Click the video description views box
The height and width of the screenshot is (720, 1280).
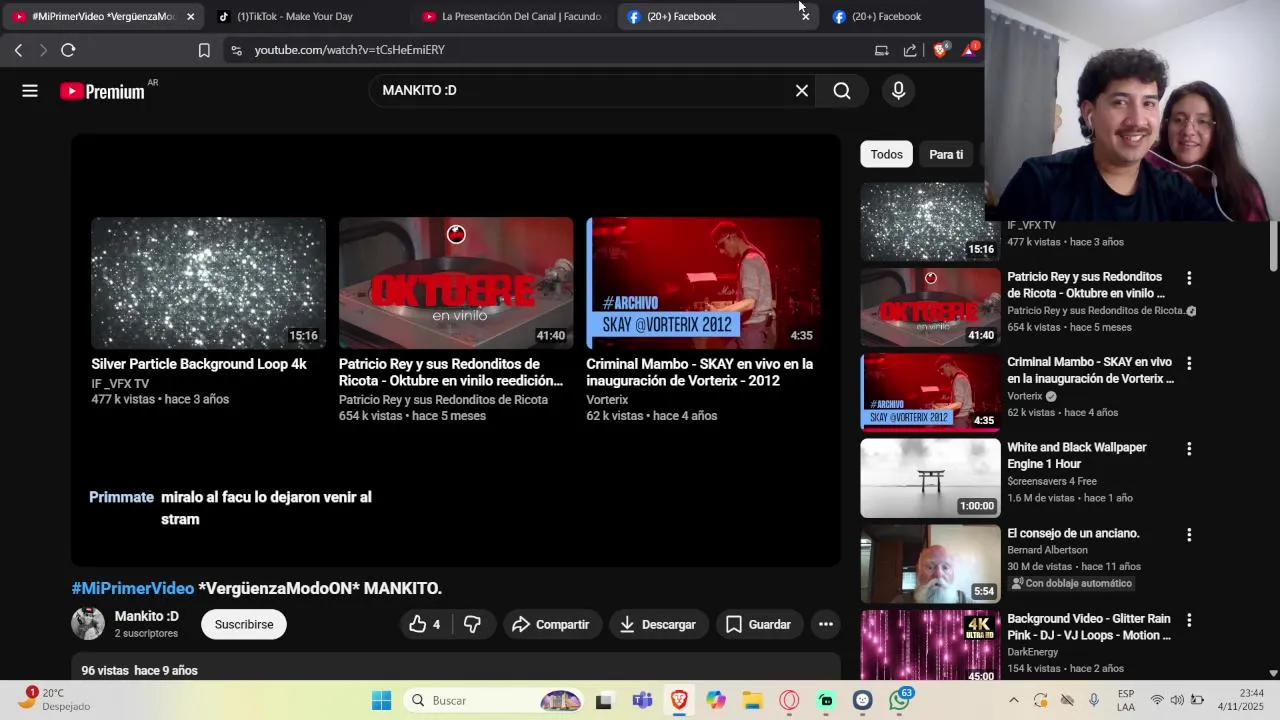pos(456,668)
